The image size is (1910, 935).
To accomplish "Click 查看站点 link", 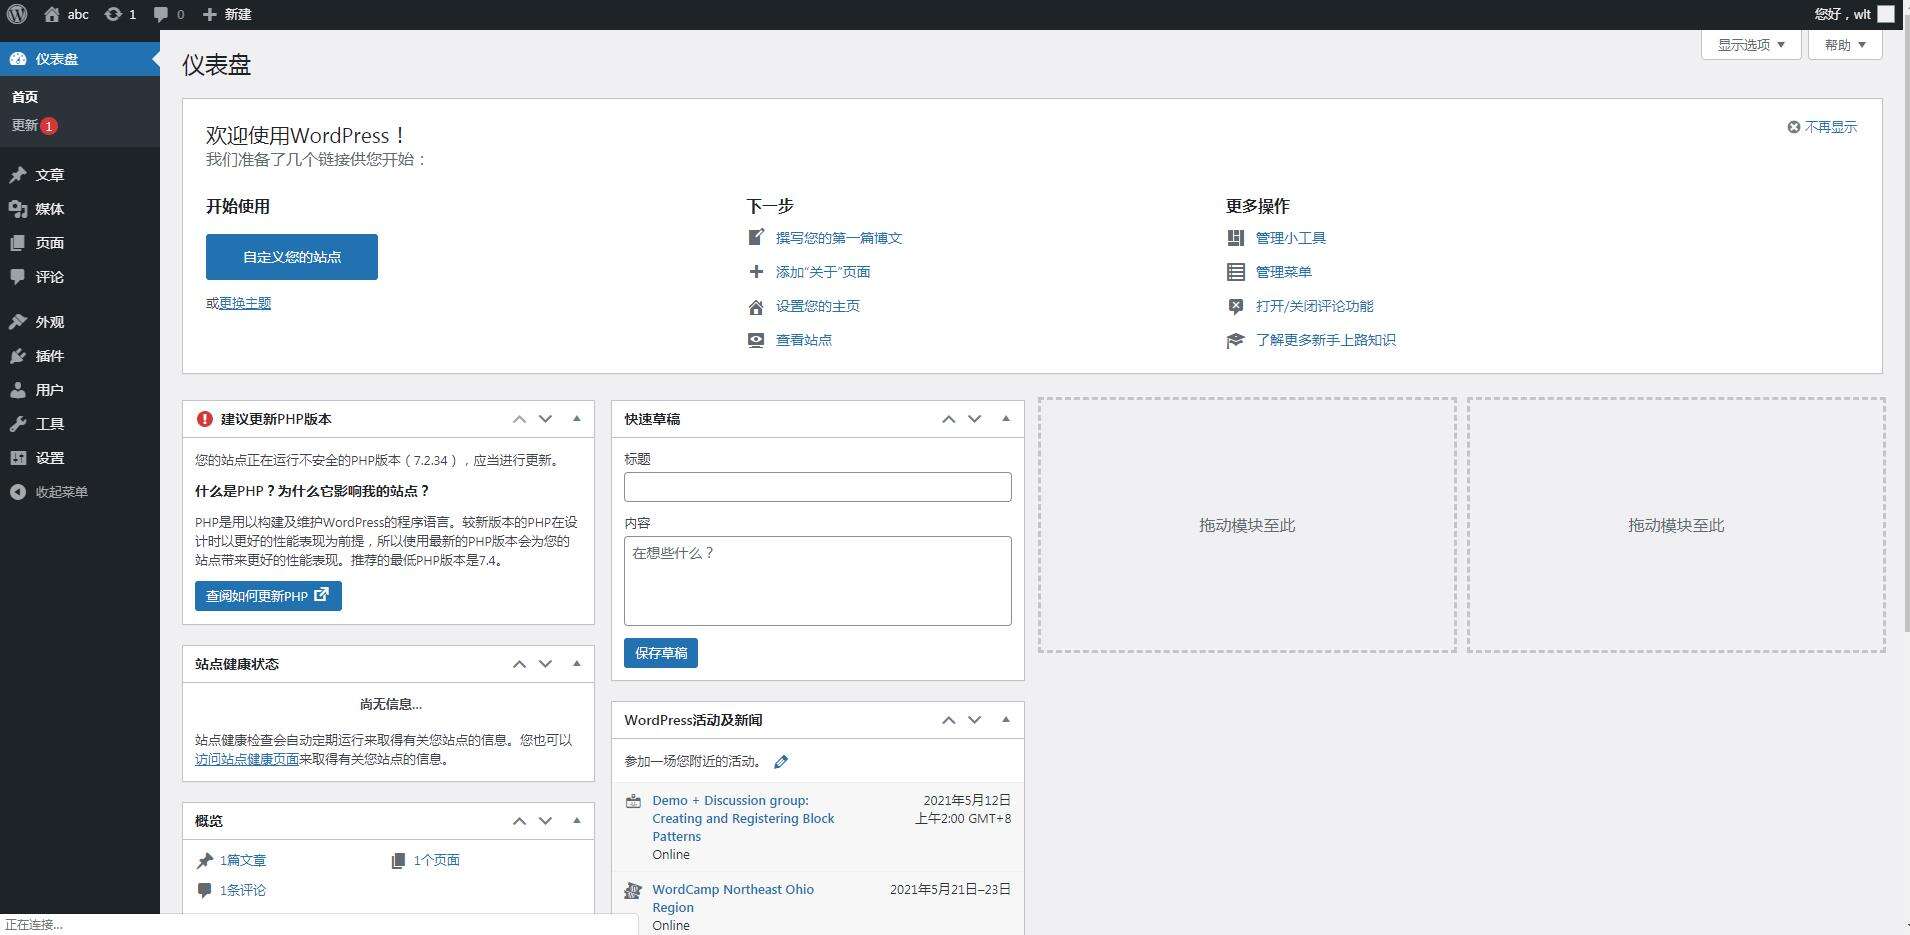I will (804, 340).
